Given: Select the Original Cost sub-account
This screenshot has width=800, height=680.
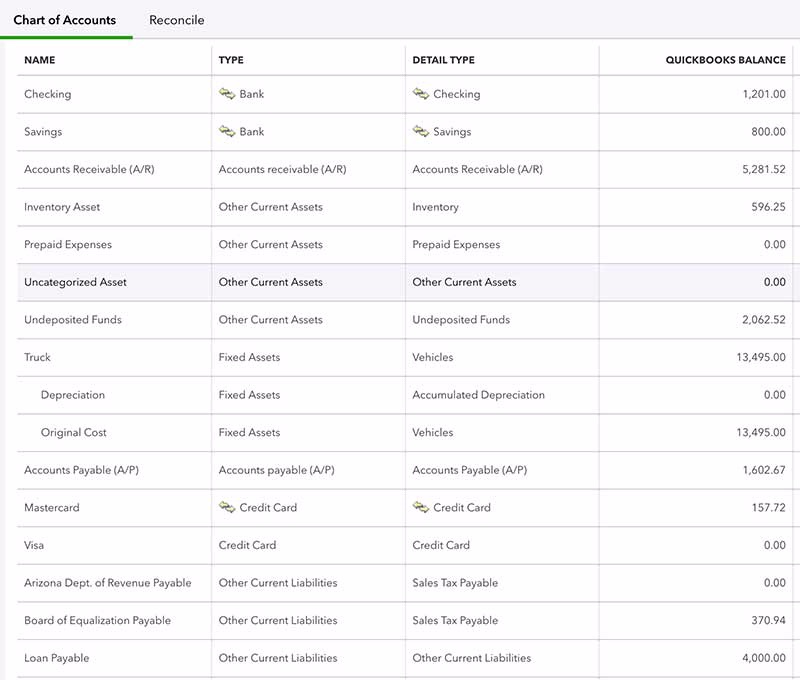Looking at the screenshot, I should tap(73, 432).
